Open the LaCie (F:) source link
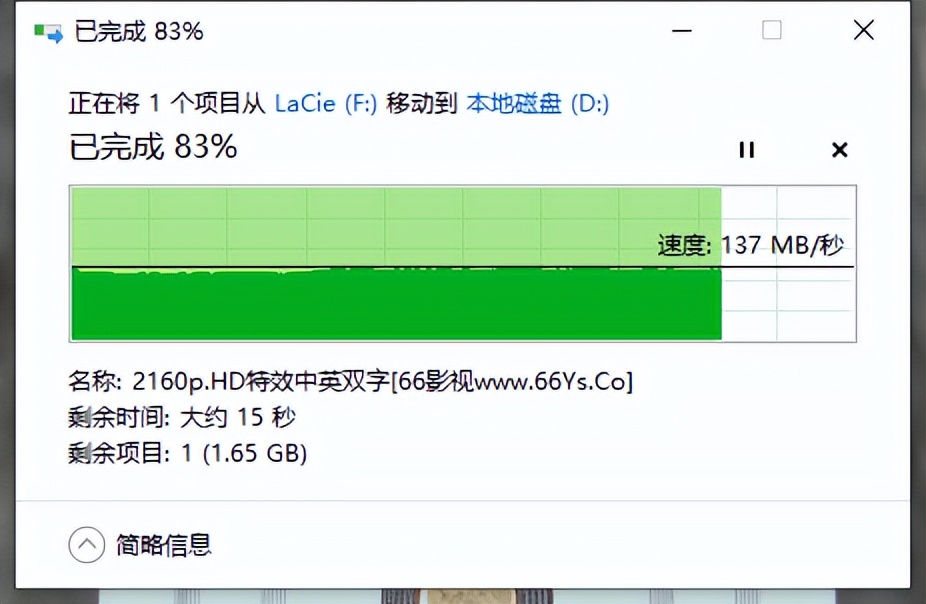Viewport: 926px width, 604px height. 325,104
